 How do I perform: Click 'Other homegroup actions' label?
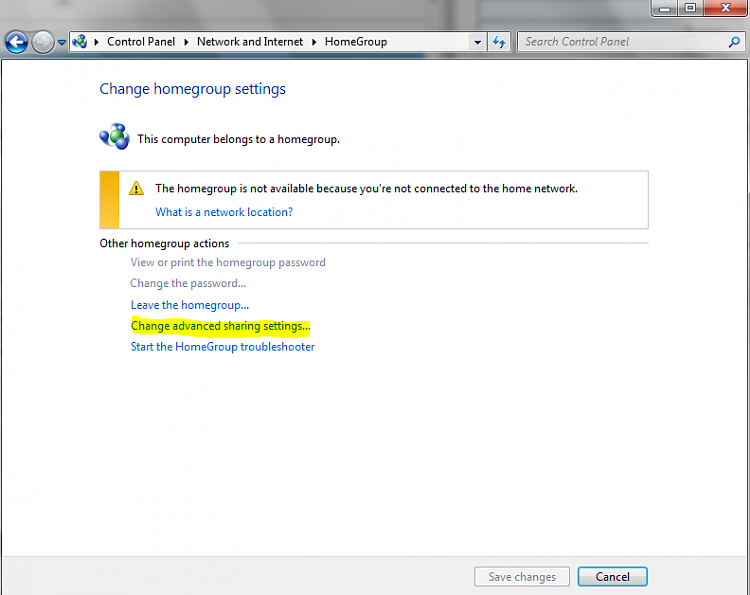[x=164, y=243]
